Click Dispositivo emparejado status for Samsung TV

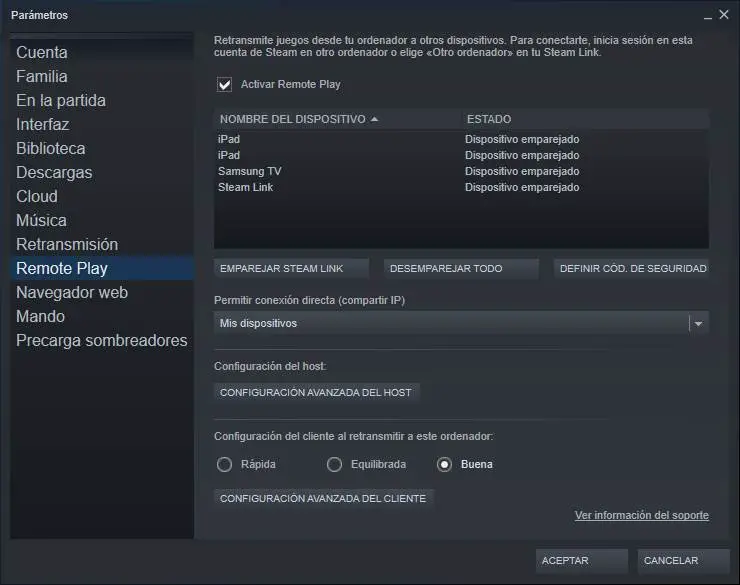tap(522, 171)
